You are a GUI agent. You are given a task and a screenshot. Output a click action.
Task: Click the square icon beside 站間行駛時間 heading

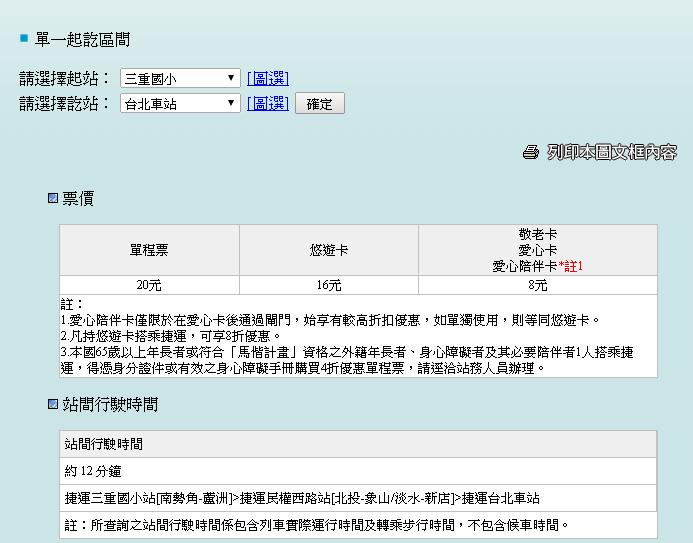click(x=53, y=404)
